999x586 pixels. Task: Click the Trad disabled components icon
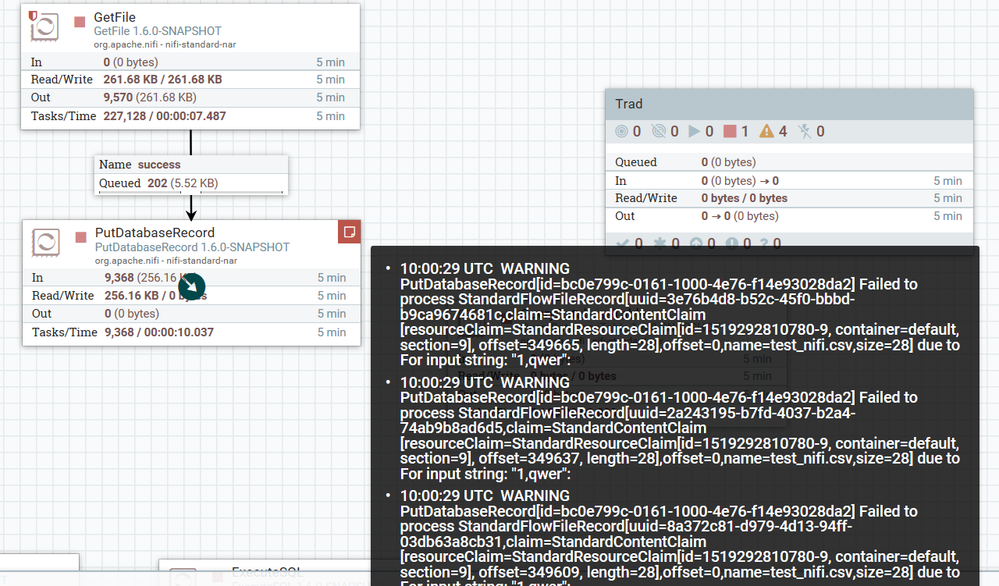tap(805, 131)
